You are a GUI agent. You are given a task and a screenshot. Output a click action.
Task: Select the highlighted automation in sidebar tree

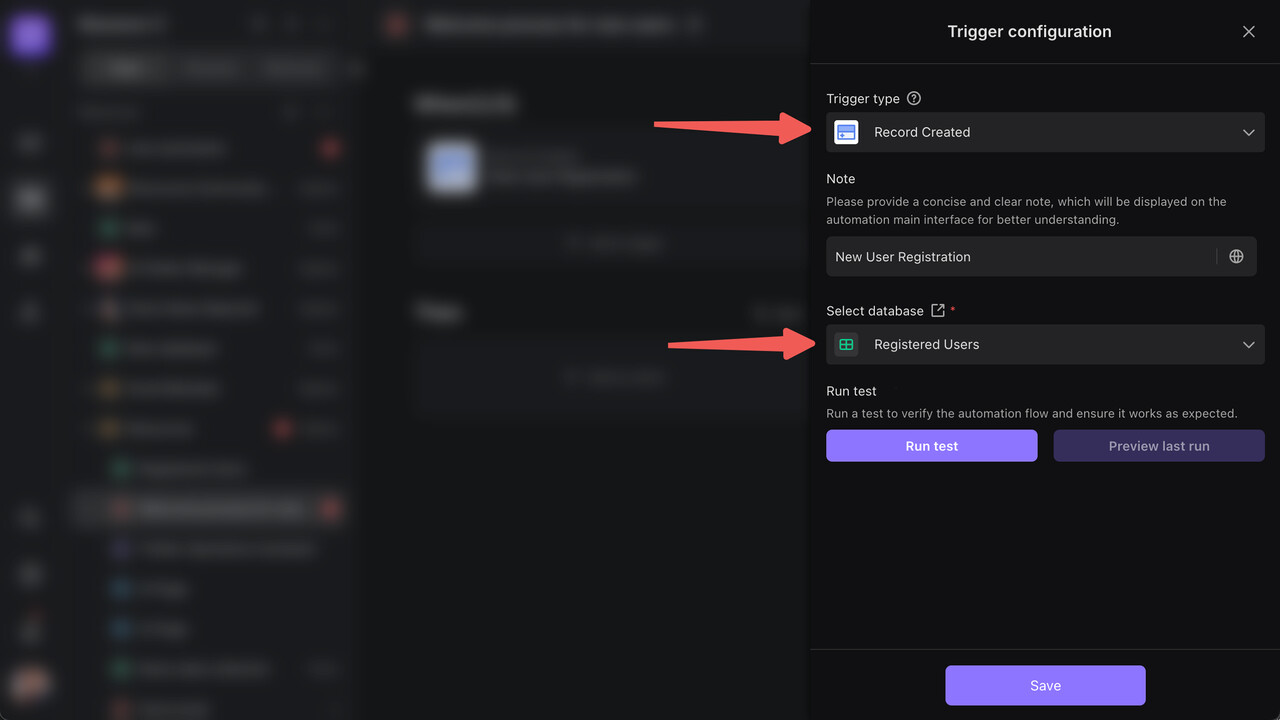[220, 509]
